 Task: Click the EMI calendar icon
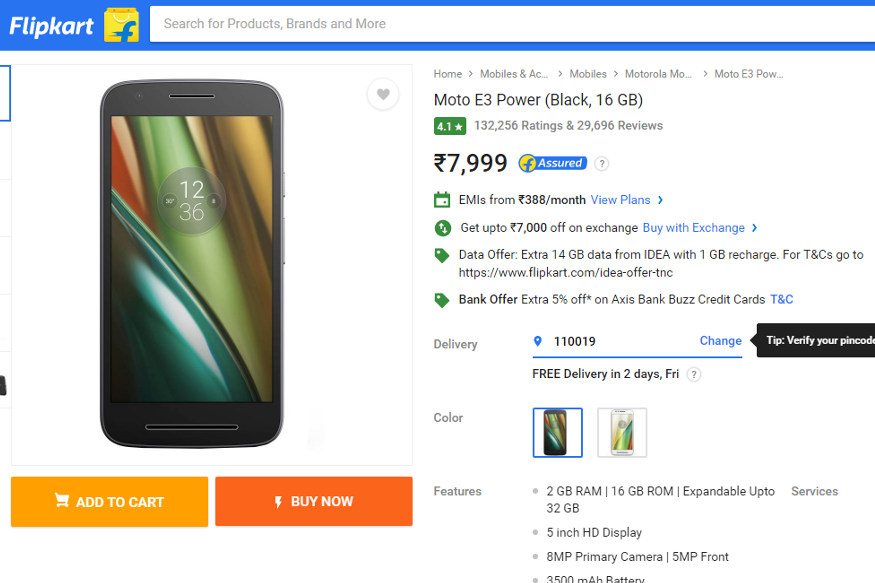coord(441,199)
